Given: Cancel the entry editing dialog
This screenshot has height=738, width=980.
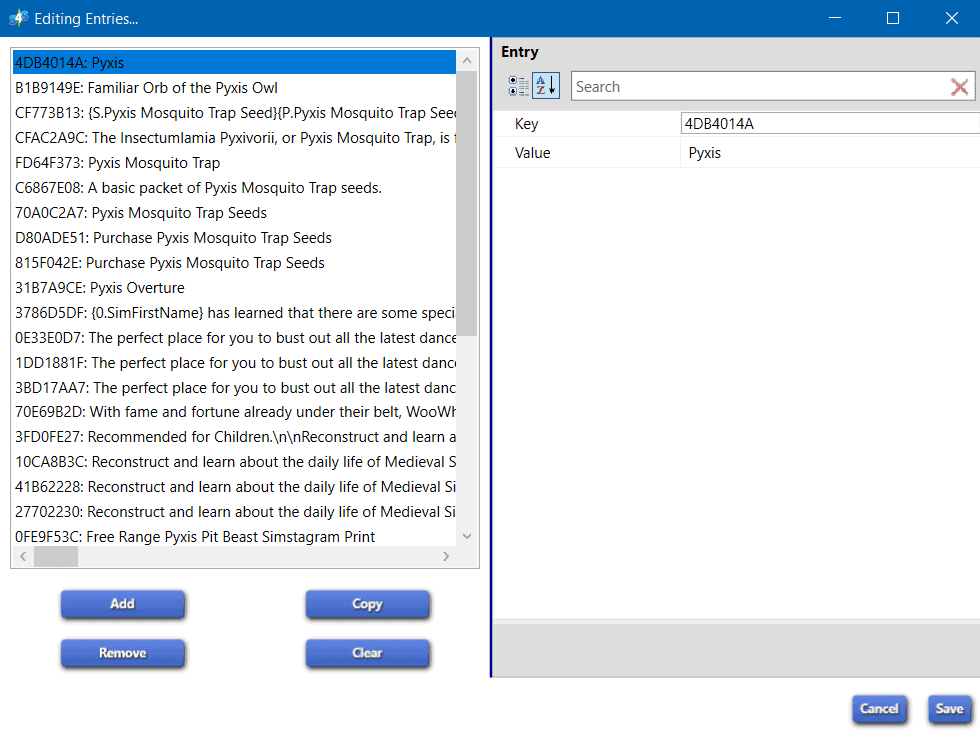Looking at the screenshot, I should 879,709.
